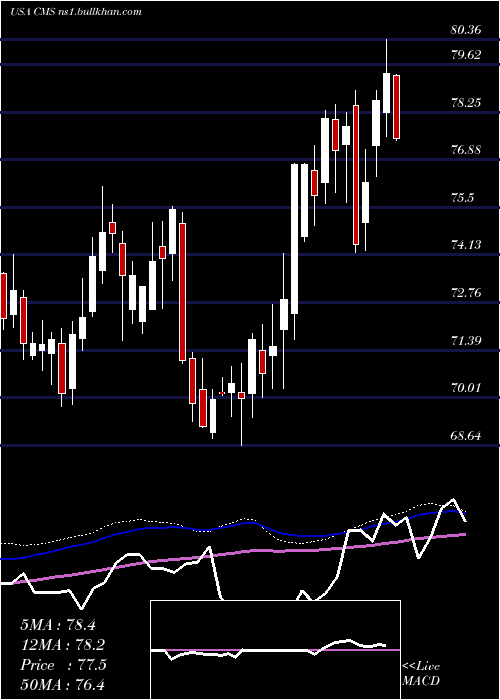Select the 68.64 price level label
This screenshot has height=700, width=500.
point(466,435)
